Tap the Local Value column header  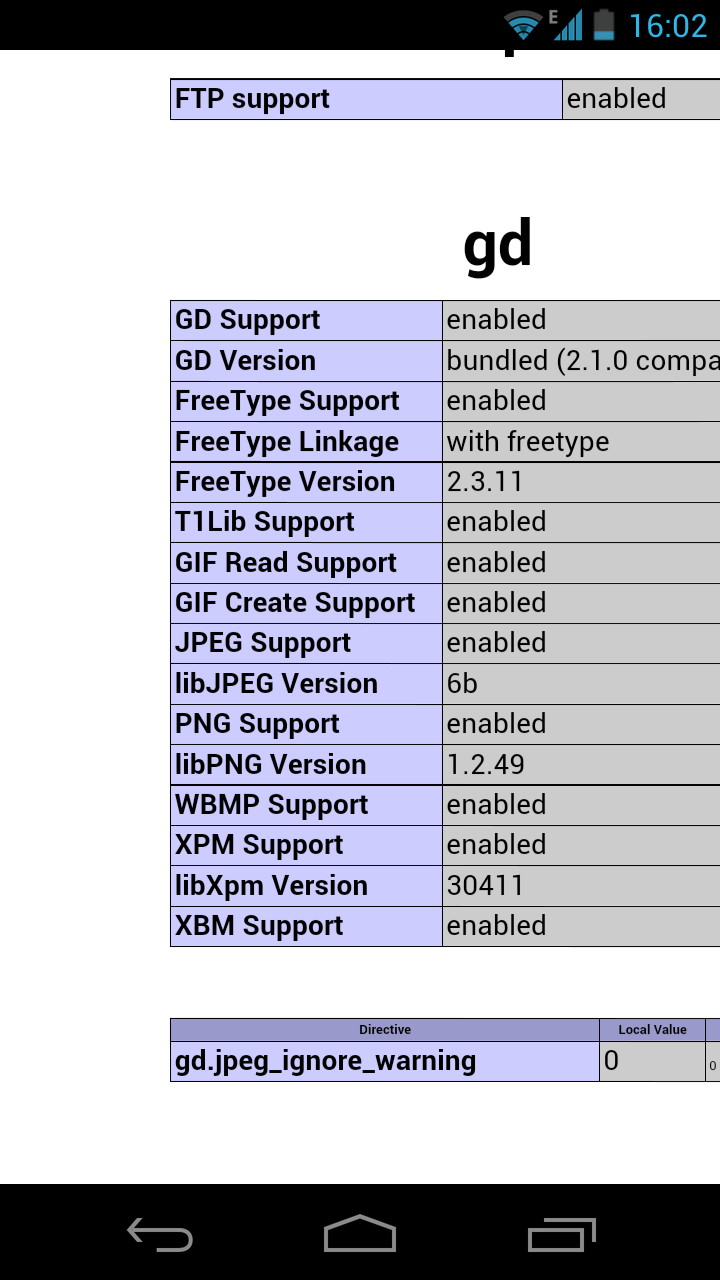tap(652, 1030)
